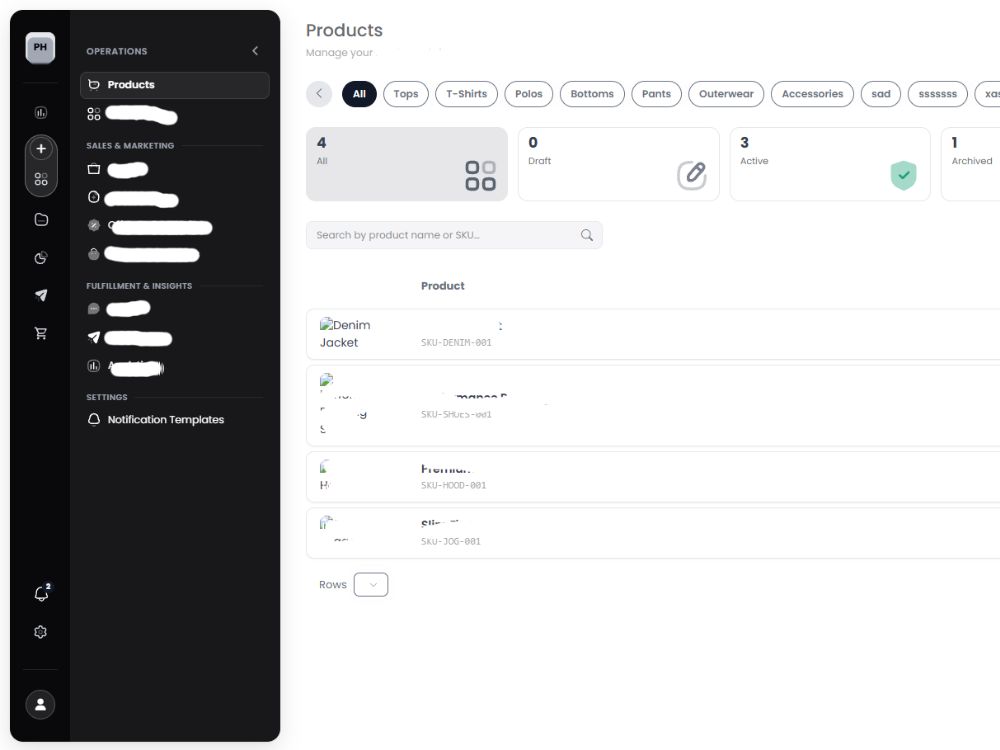Click the SKU-SHOES-001 text
This screenshot has height=750, width=1000.
pos(456,415)
